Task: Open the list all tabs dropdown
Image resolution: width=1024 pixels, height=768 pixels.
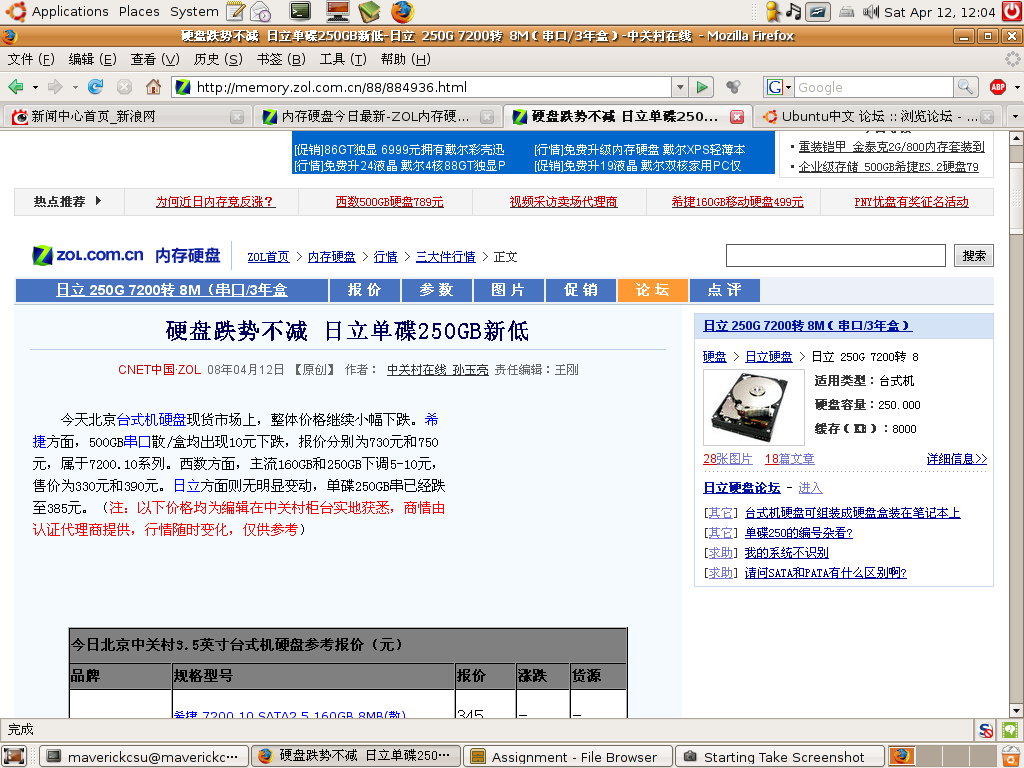Action: click(1014, 117)
